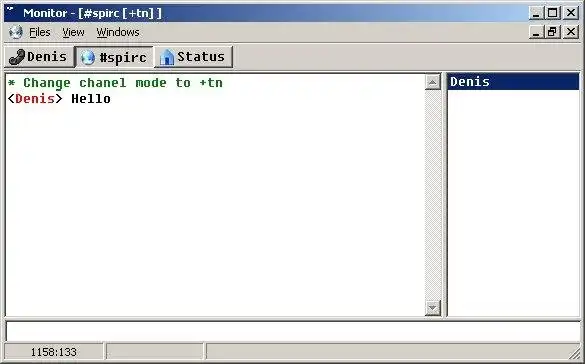Click the globe icon in the menu bar
The width and height of the screenshot is (585, 364).
tap(16, 32)
